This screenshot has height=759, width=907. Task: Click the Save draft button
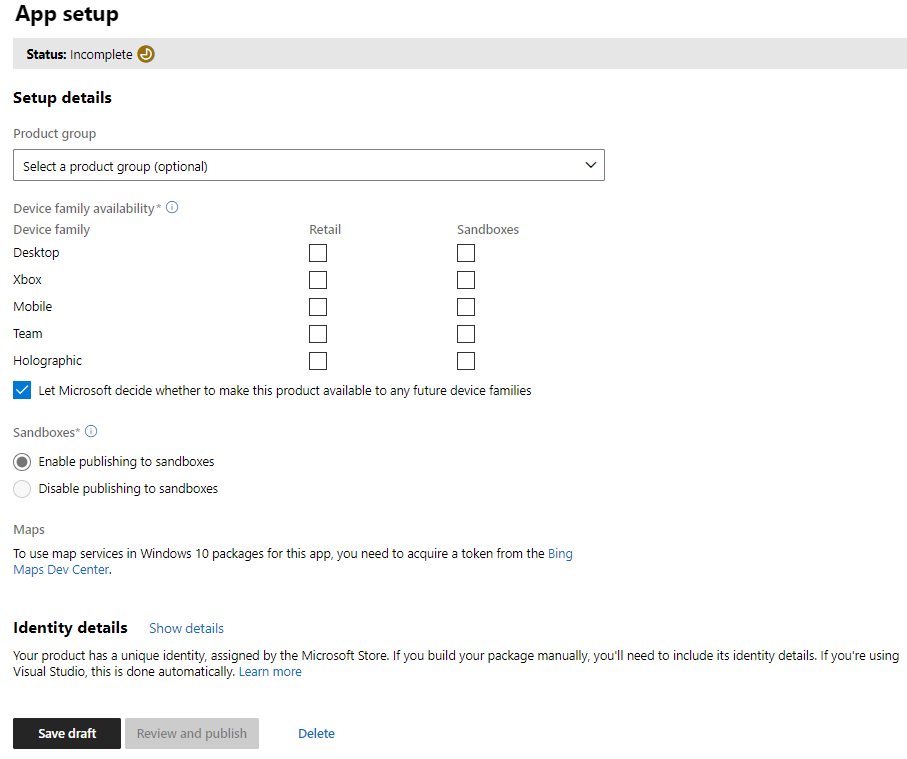pyautogui.click(x=67, y=734)
